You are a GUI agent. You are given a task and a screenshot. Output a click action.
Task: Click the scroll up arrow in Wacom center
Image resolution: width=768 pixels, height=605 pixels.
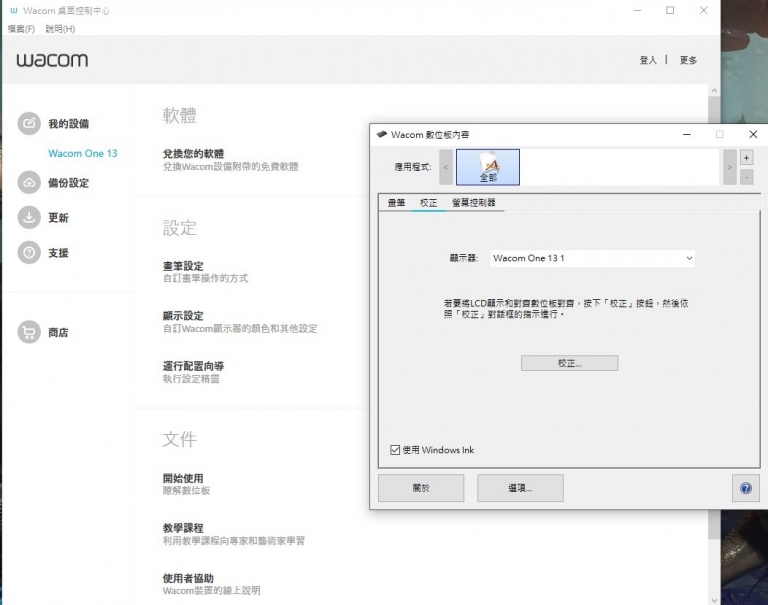click(x=714, y=91)
